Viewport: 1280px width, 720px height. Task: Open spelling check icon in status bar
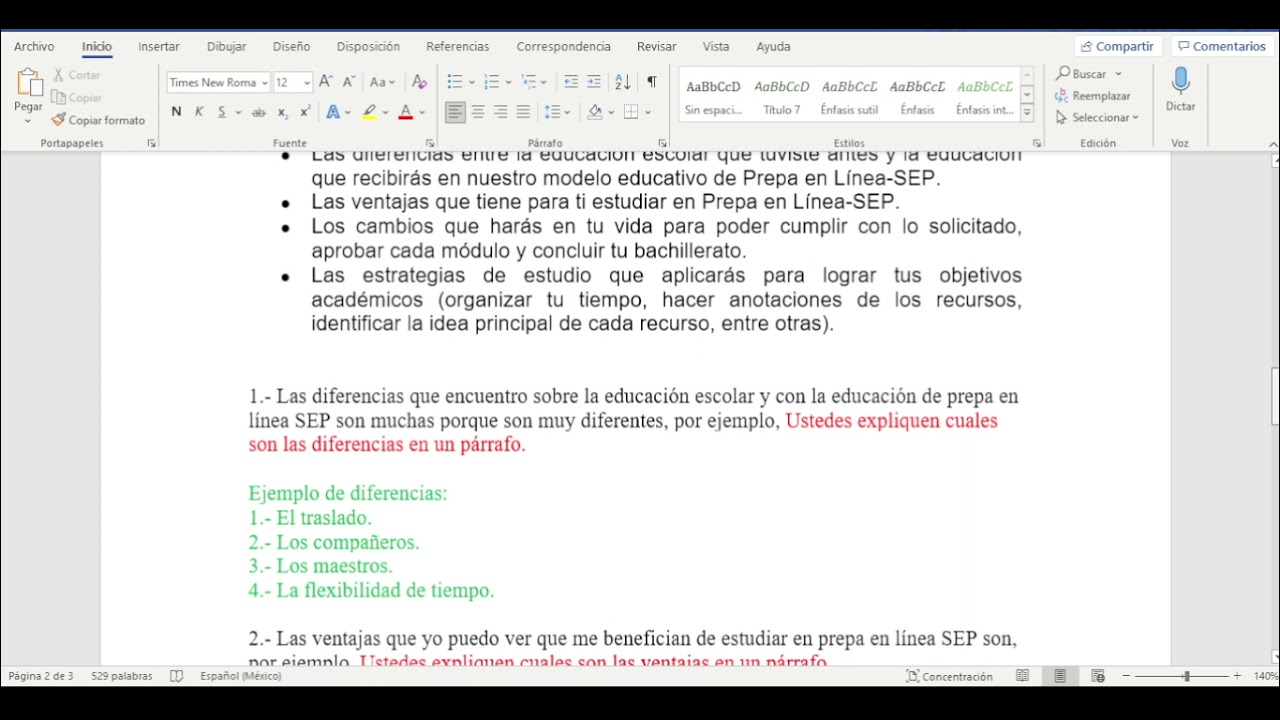pyautogui.click(x=177, y=676)
